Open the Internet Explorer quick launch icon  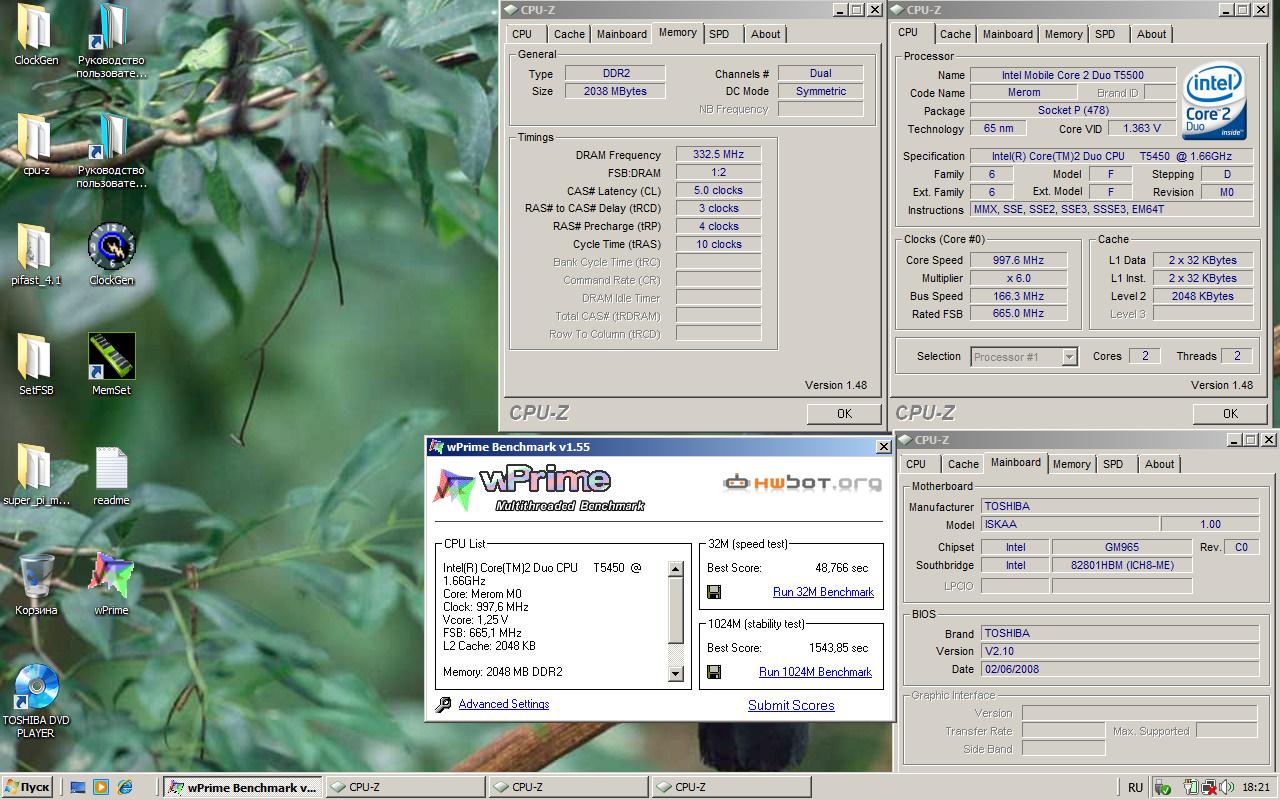point(125,788)
